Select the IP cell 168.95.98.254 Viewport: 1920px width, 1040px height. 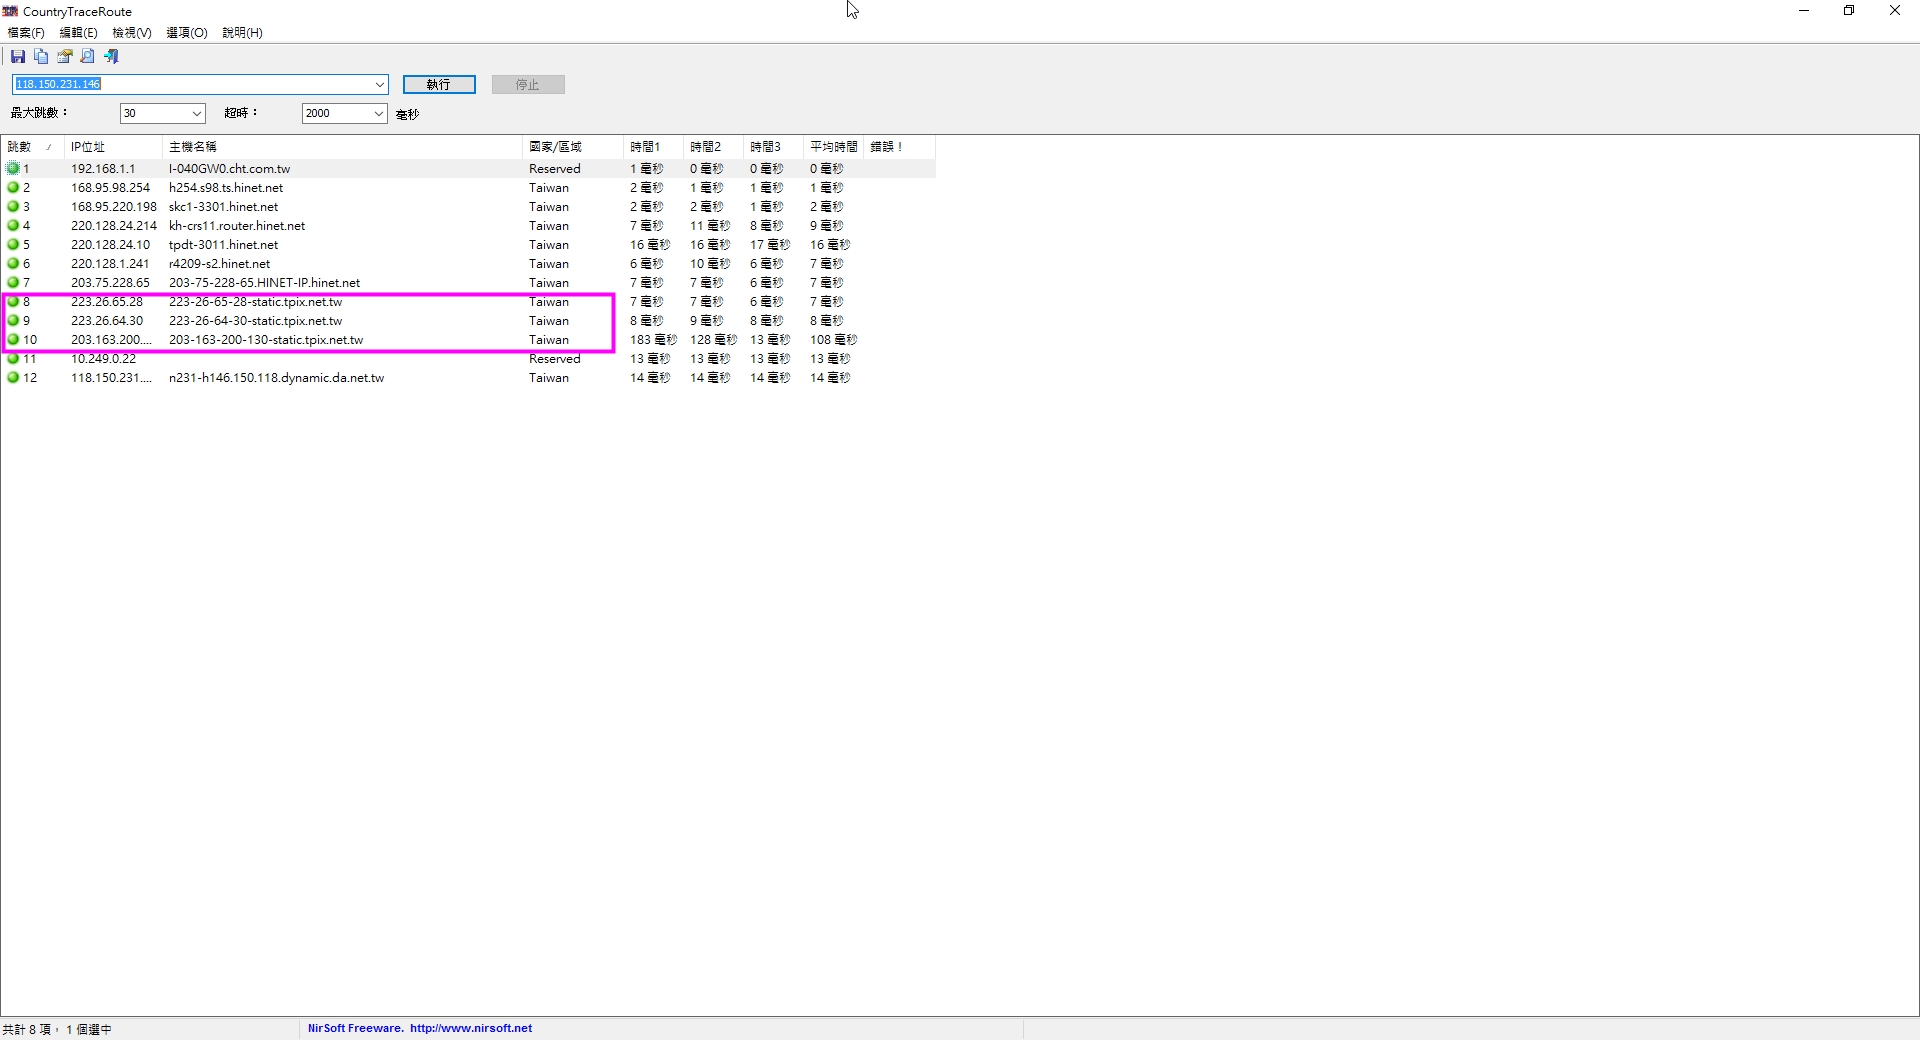(110, 188)
